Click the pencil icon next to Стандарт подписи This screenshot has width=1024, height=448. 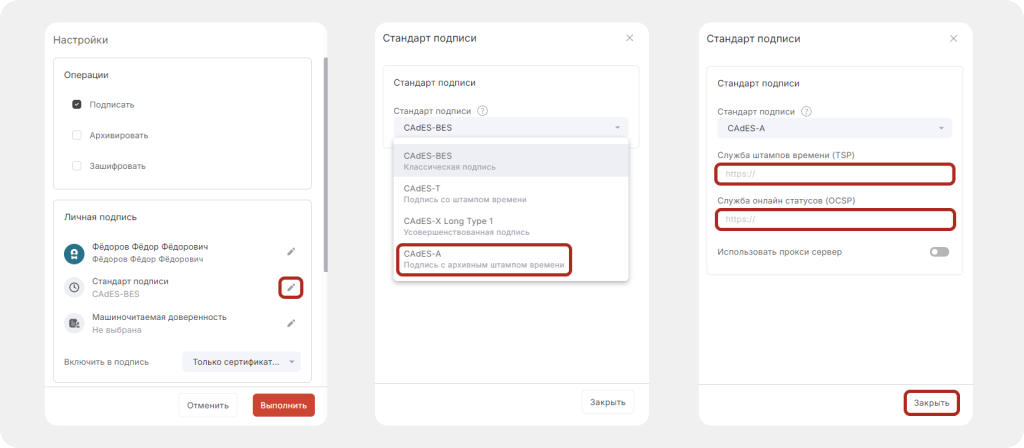tap(291, 288)
